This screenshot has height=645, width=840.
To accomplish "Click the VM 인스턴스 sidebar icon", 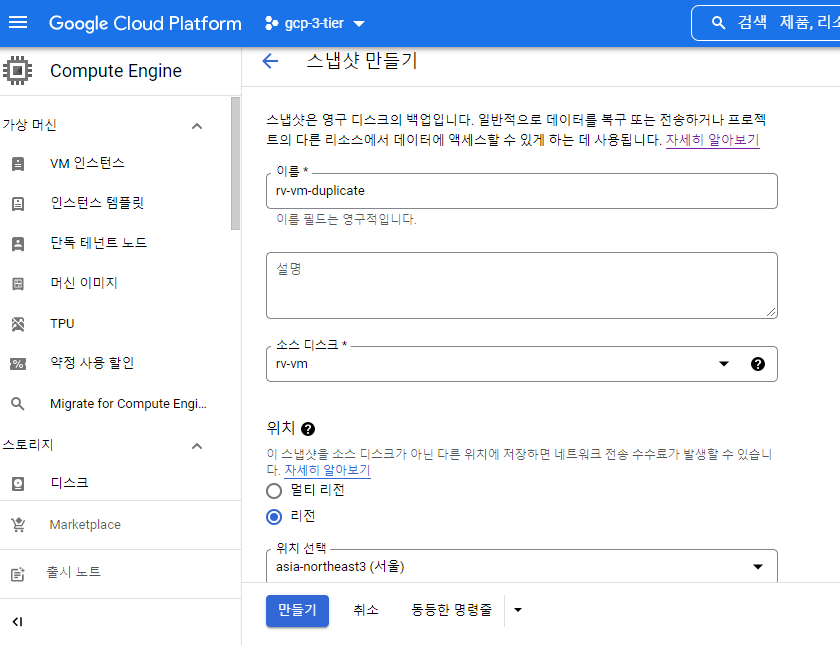I will [x=18, y=163].
